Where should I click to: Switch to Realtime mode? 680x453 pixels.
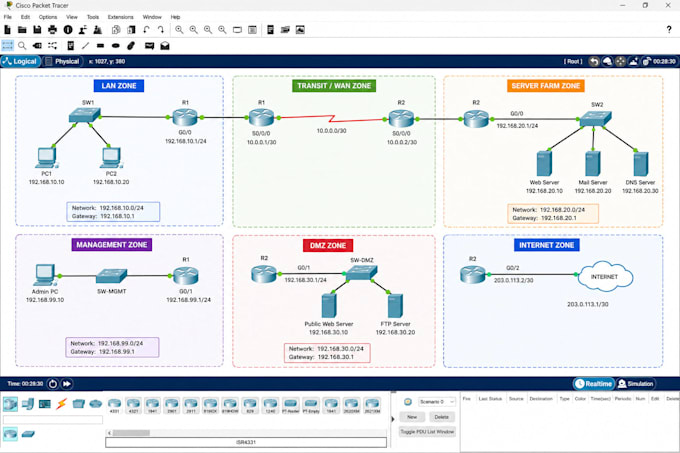click(x=593, y=384)
